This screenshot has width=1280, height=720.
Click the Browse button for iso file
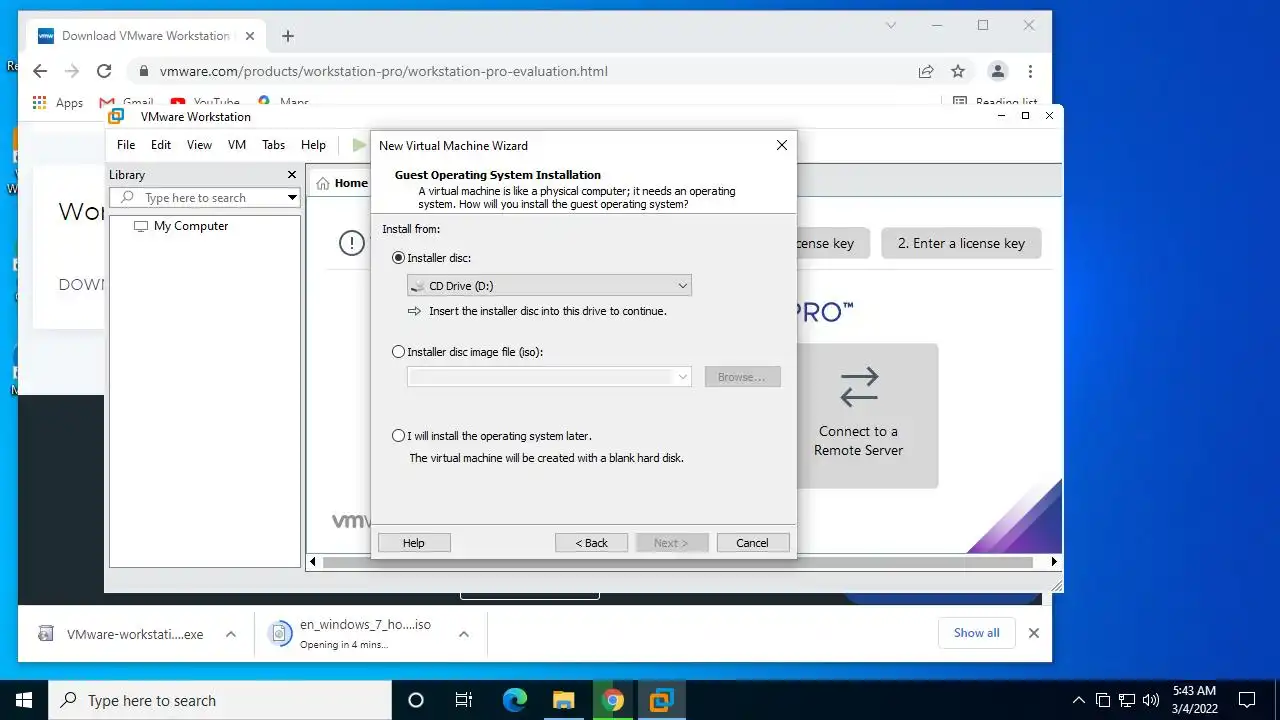(742, 377)
